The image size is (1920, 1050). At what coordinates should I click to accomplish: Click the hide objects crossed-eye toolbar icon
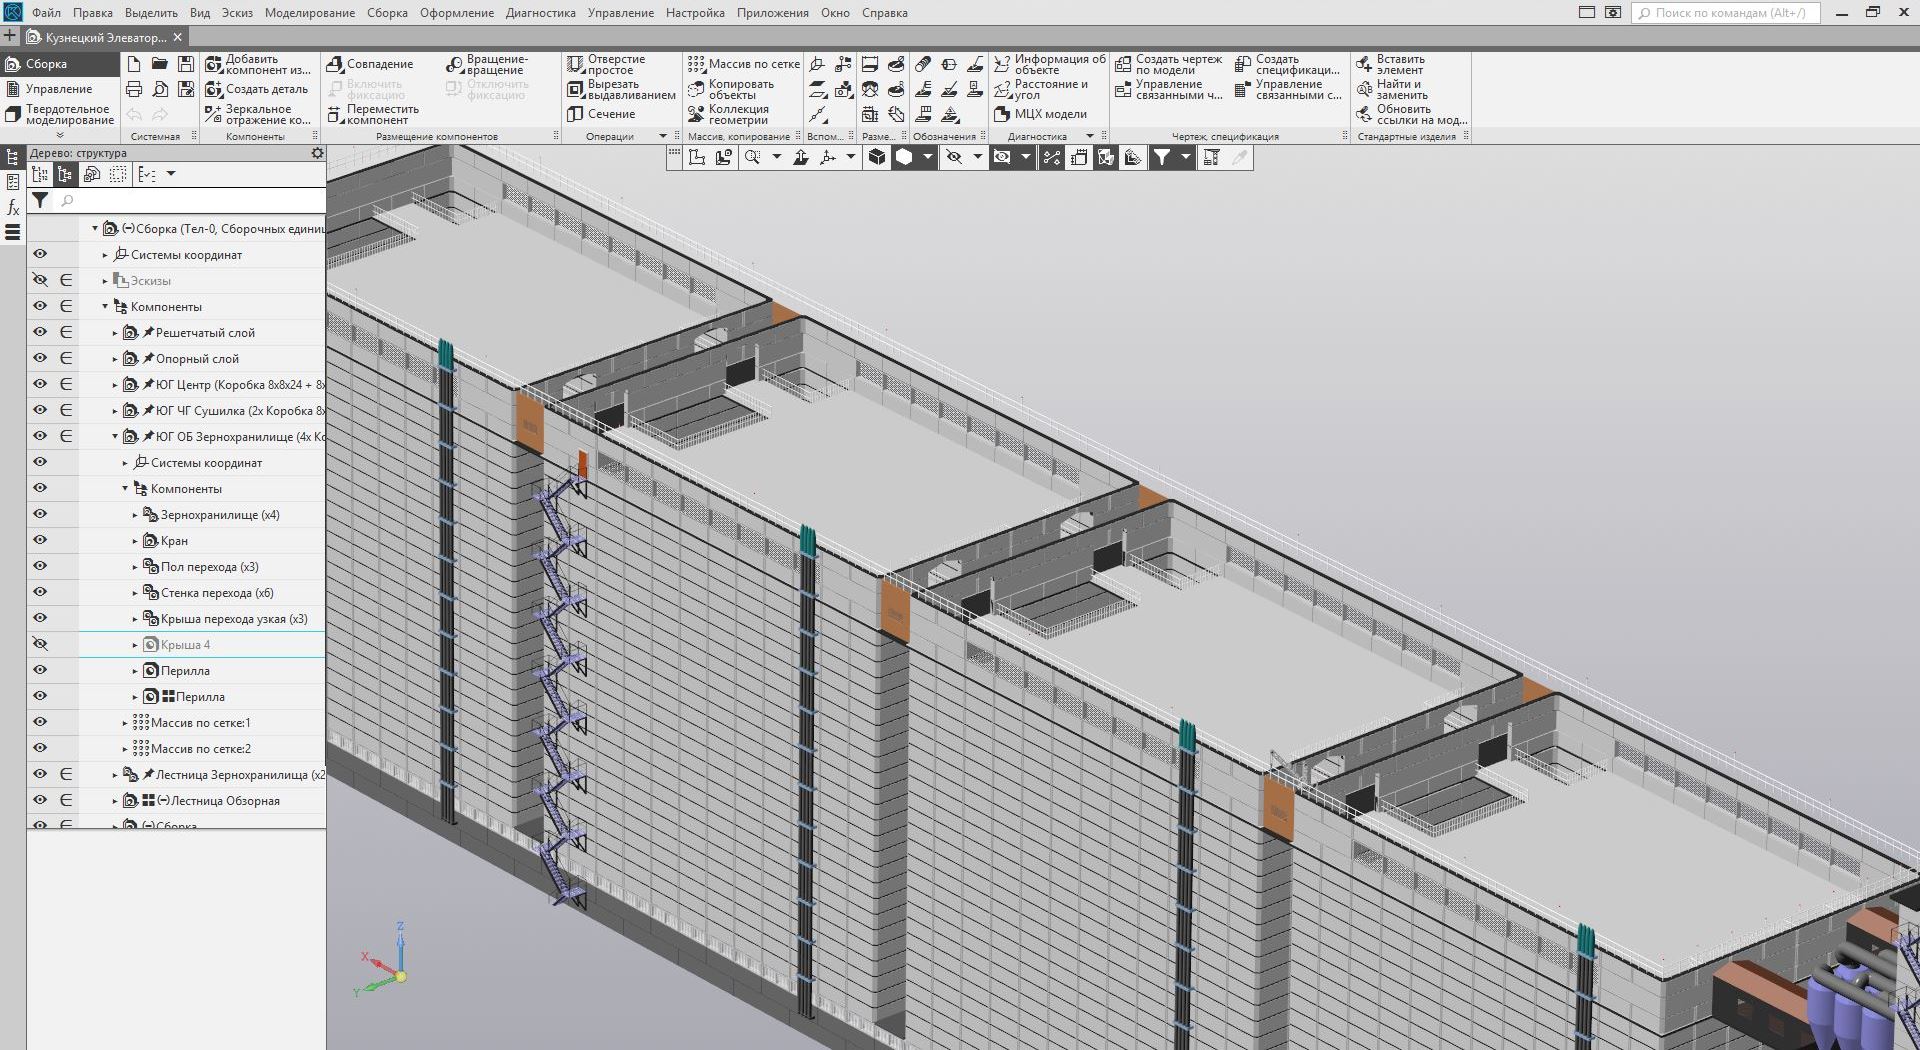pyautogui.click(x=954, y=157)
